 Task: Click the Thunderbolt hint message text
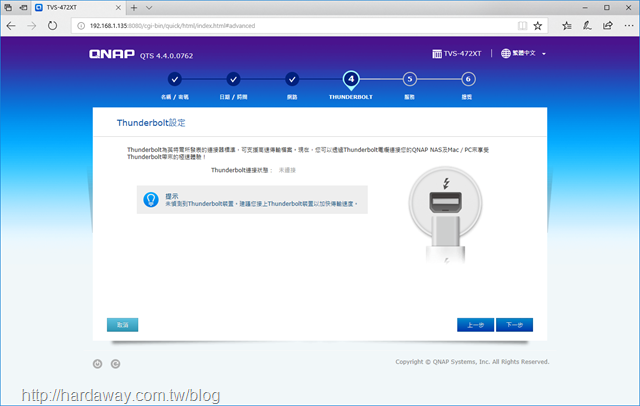[x=261, y=204]
